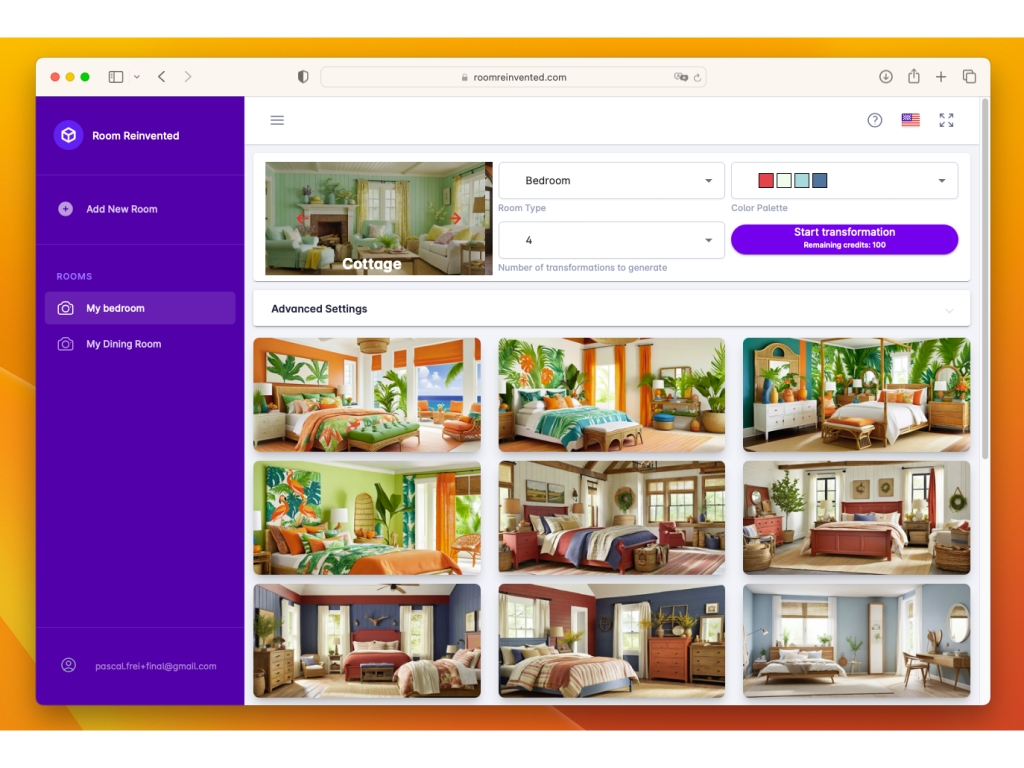Open the tropical bedroom thumbnail with teal bedspread
The width and height of the screenshot is (1024, 768).
coord(611,394)
